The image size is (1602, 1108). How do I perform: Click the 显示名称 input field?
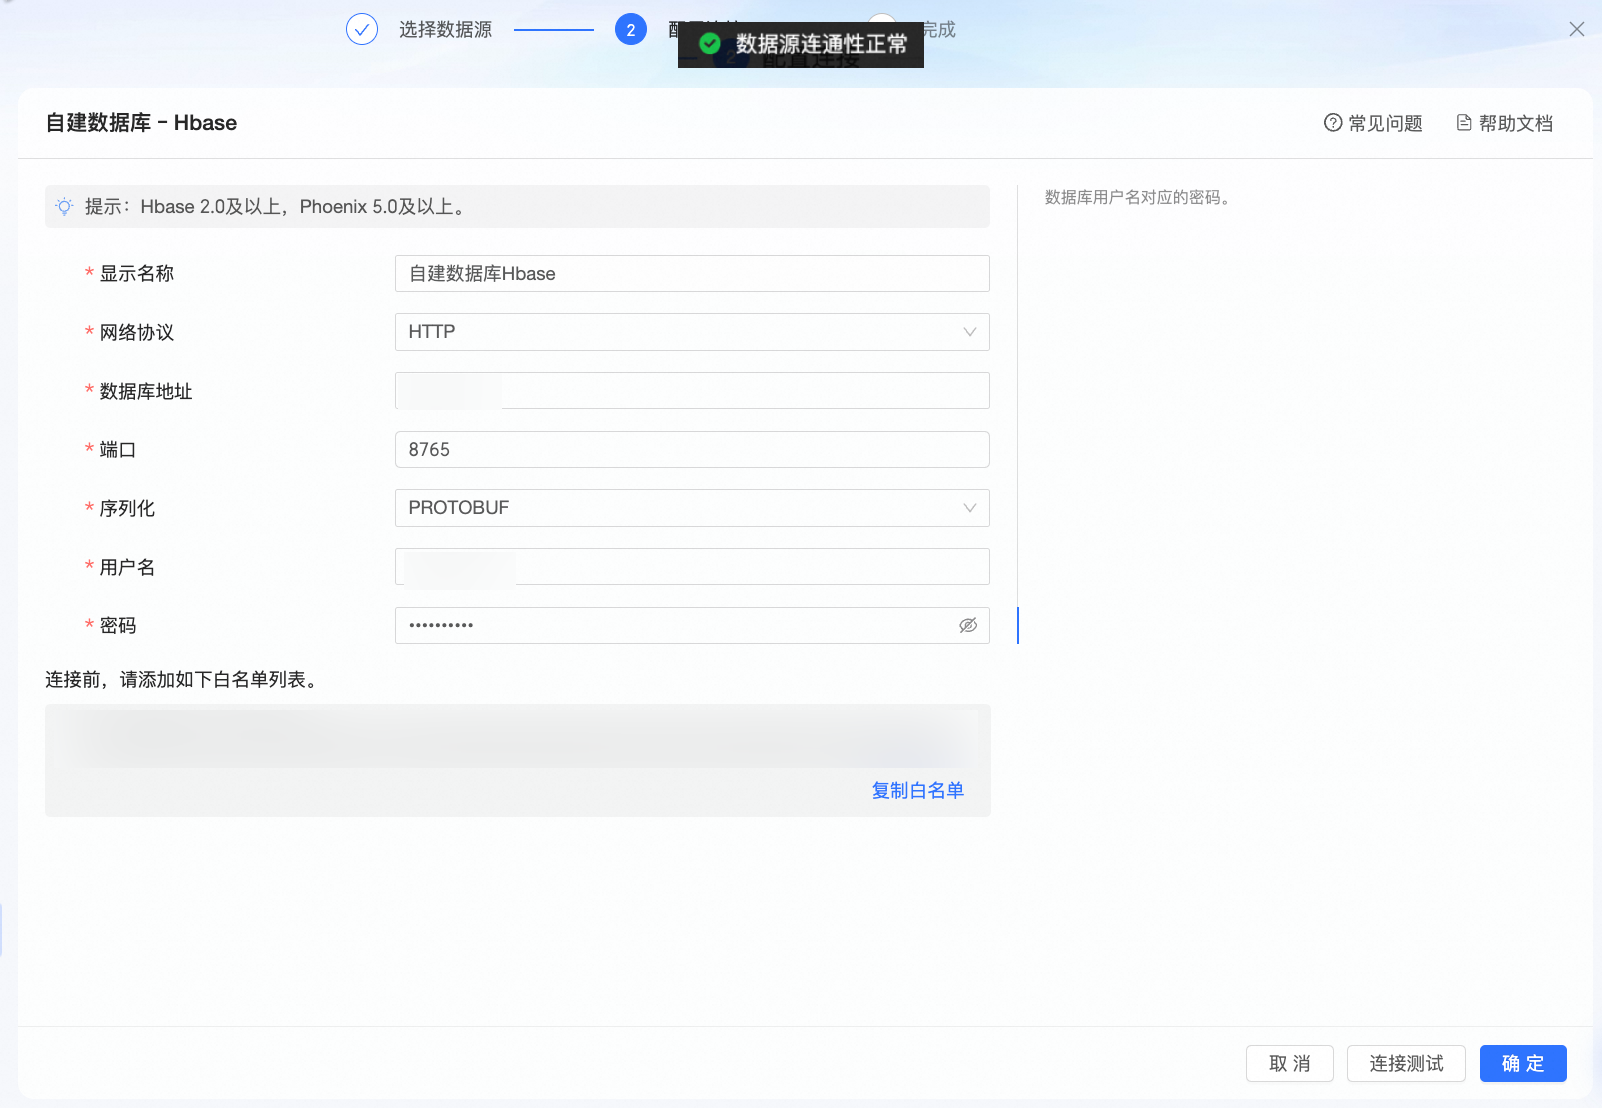click(692, 274)
